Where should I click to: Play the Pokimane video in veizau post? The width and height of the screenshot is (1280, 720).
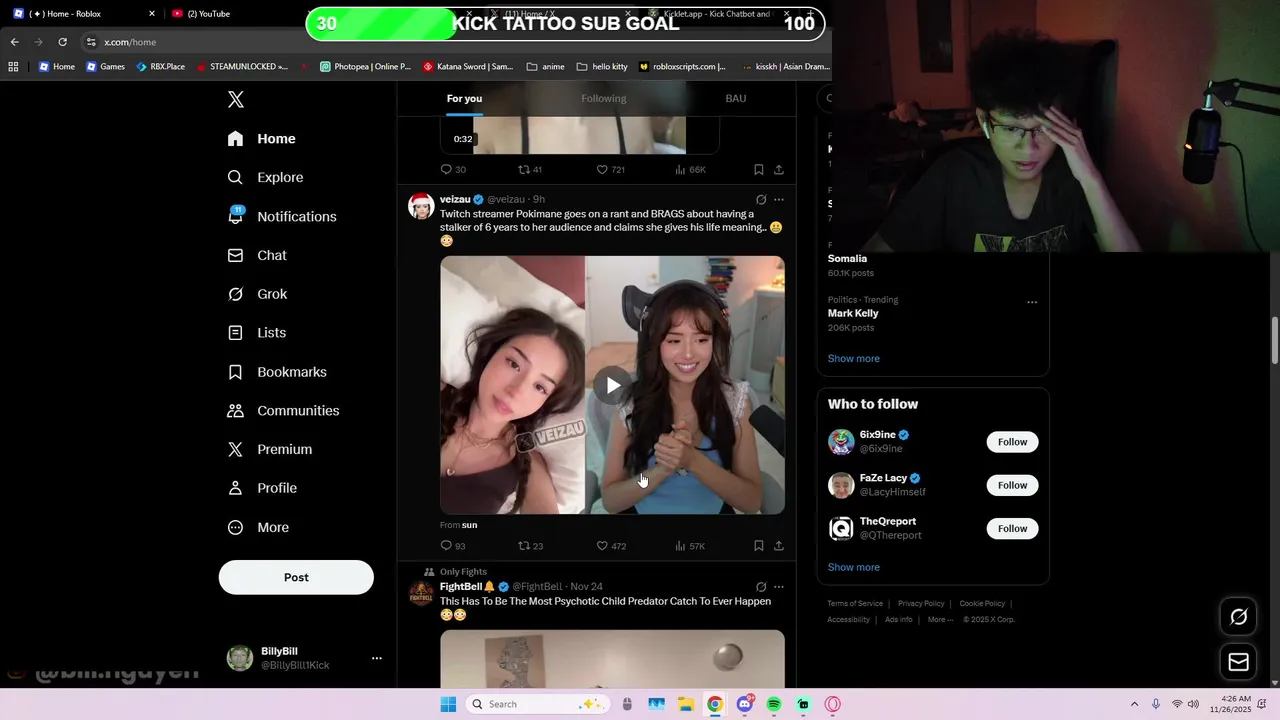point(613,385)
